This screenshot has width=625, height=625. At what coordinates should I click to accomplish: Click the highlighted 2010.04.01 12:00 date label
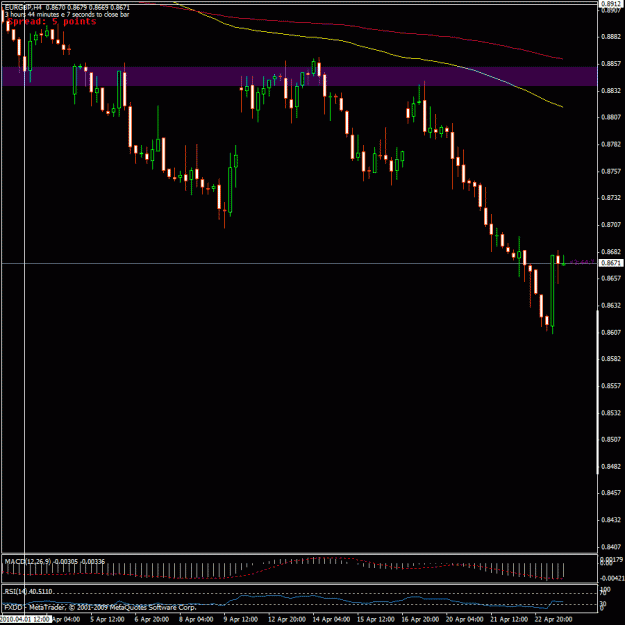(26, 619)
